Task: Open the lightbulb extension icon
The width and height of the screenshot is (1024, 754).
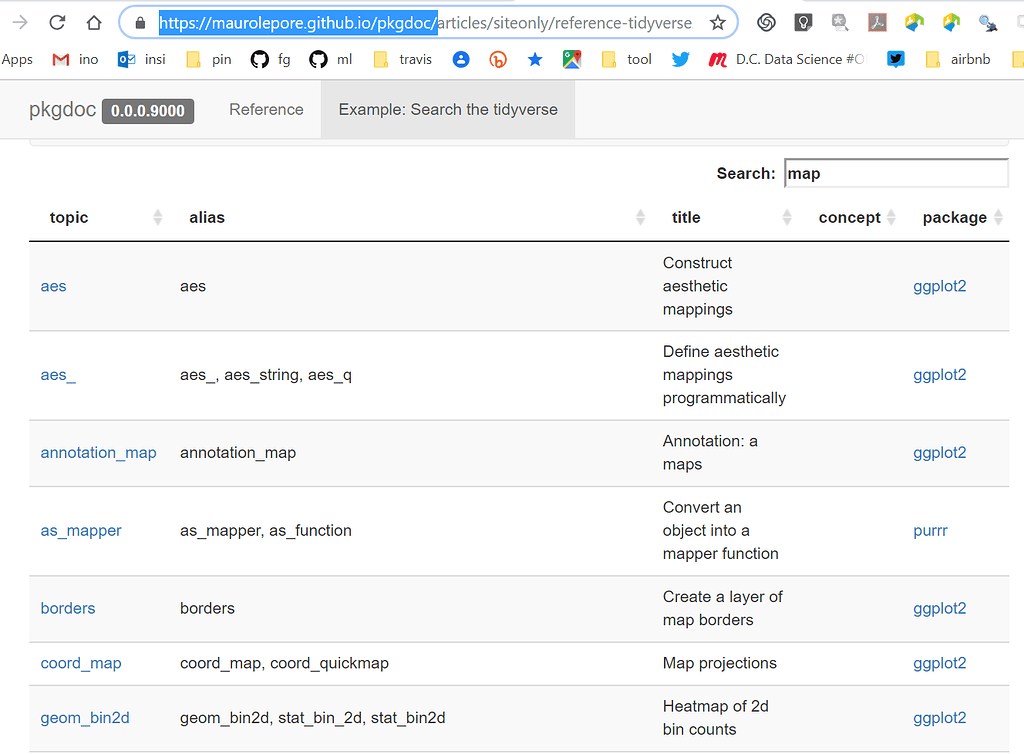Action: [803, 23]
